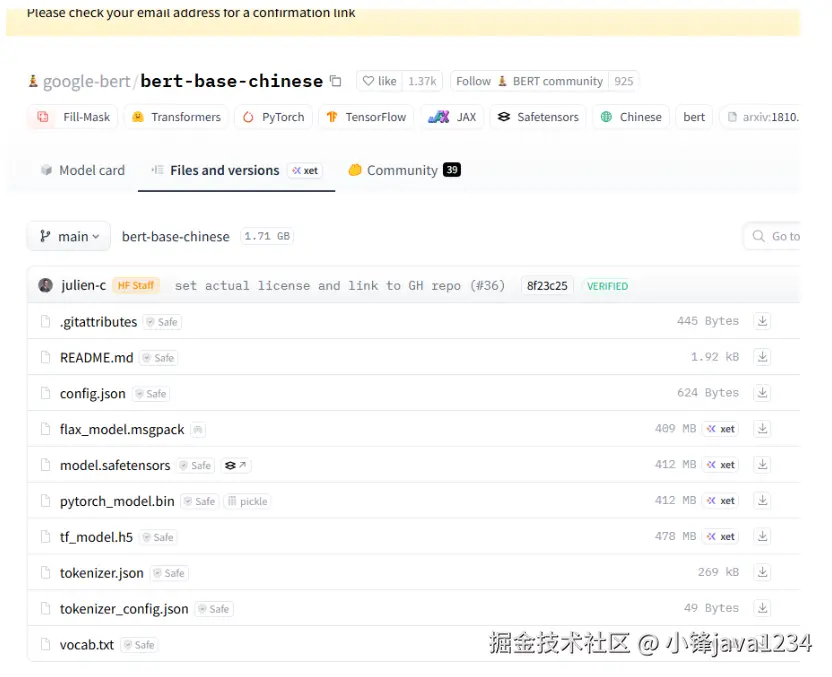Open the main branch dropdown
This screenshot has height=677, width=832.
point(69,236)
